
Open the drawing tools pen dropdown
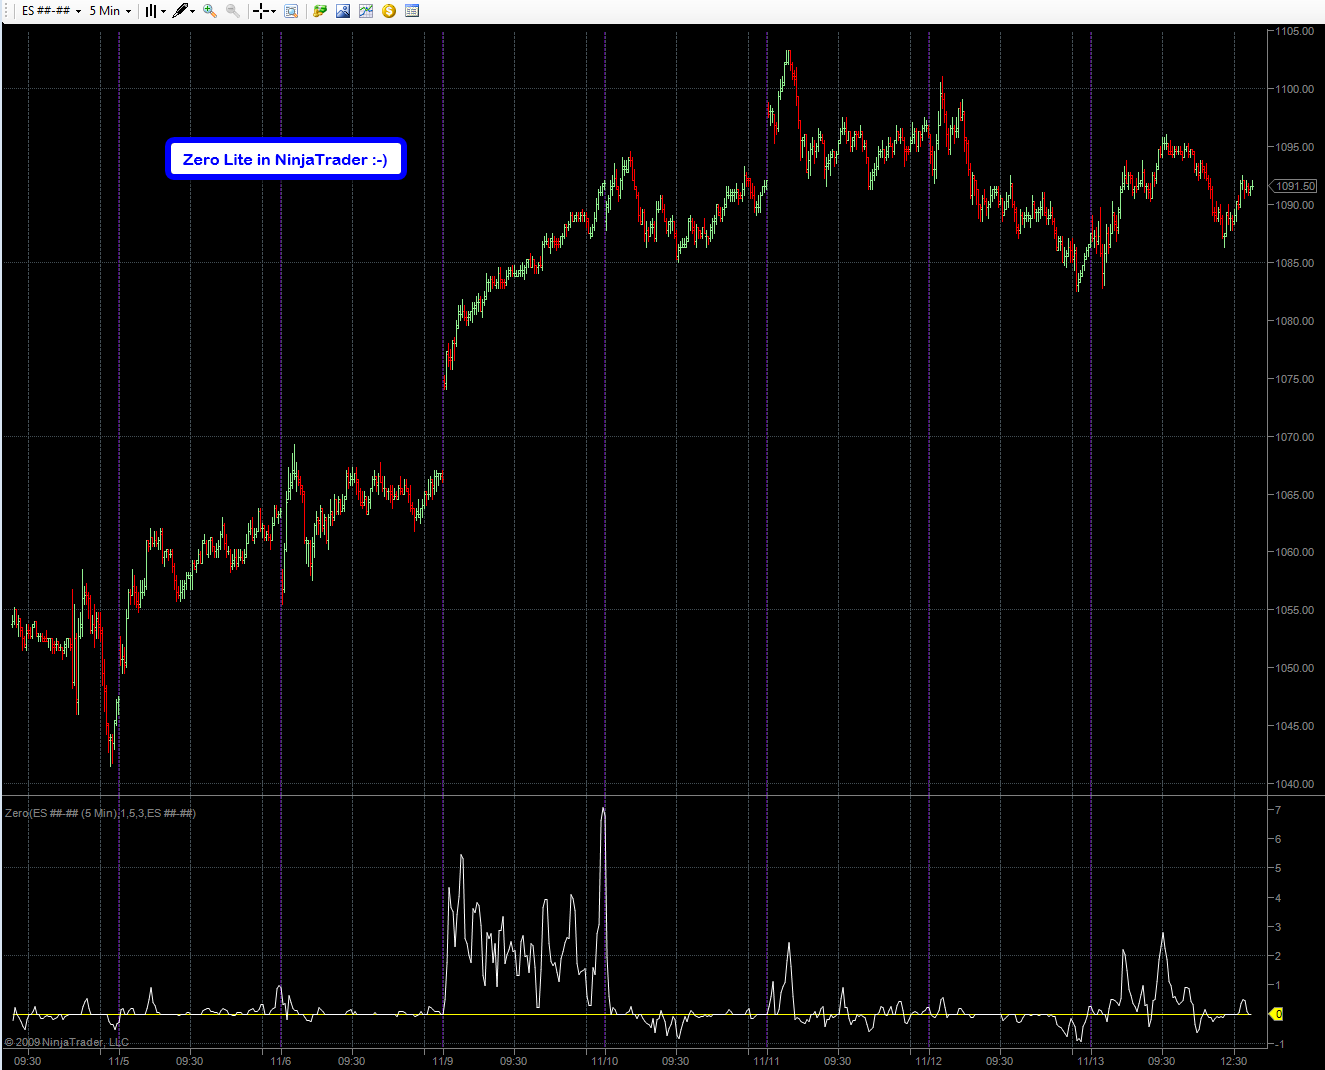pyautogui.click(x=183, y=11)
